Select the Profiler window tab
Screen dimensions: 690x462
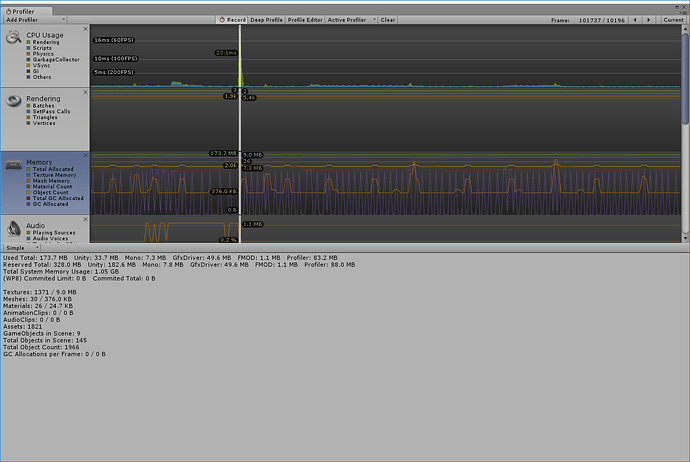(27, 11)
